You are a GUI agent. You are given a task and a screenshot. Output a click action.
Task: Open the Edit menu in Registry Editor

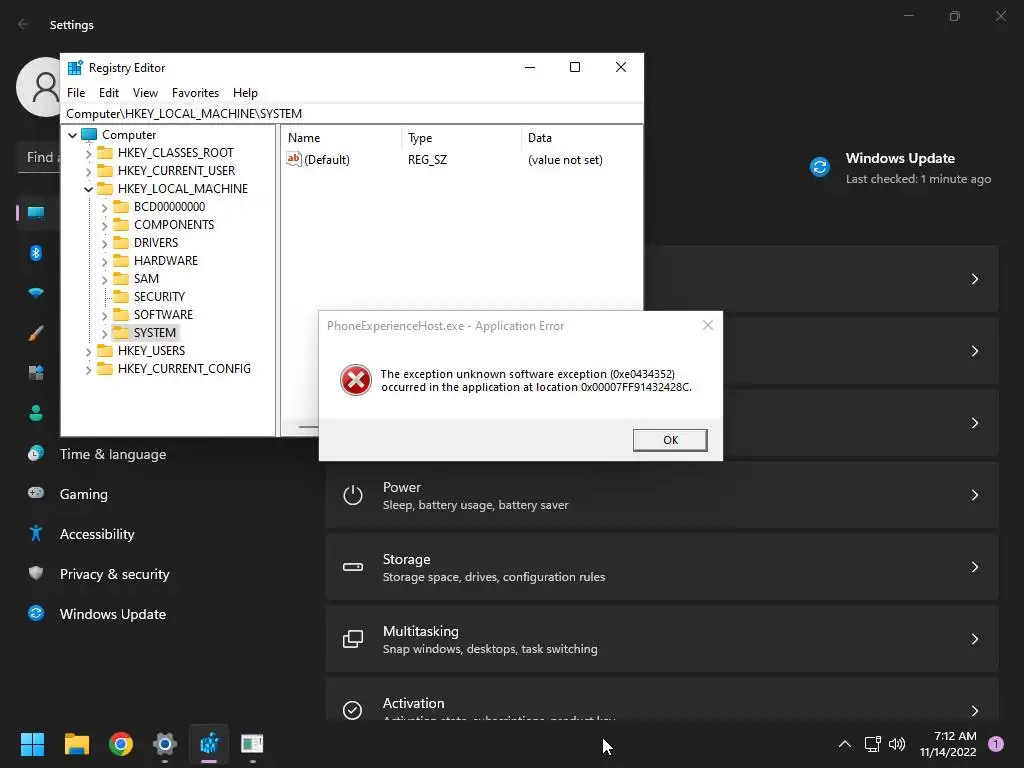[x=108, y=93]
